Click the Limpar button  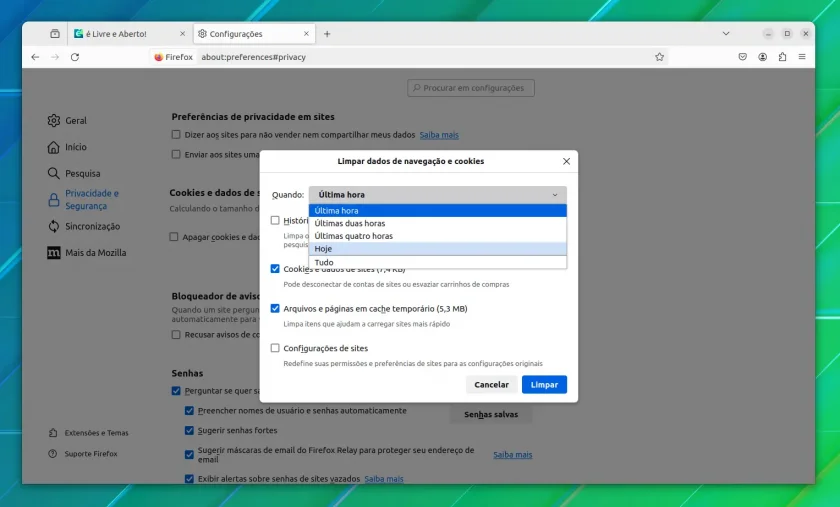(544, 384)
